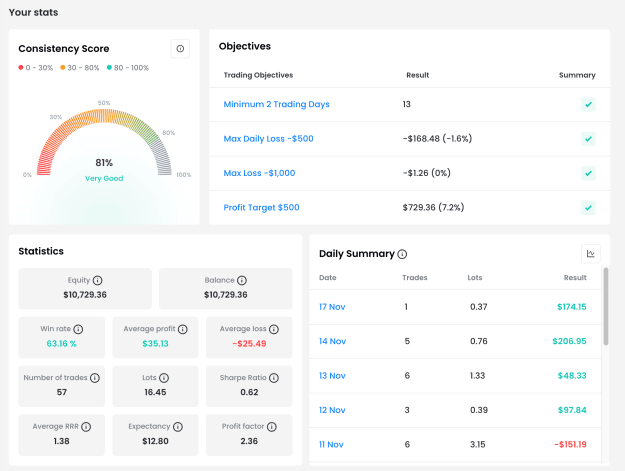The width and height of the screenshot is (625, 471).
Task: Click the Max Loss -$1,000 checkmark
Action: coord(588,173)
